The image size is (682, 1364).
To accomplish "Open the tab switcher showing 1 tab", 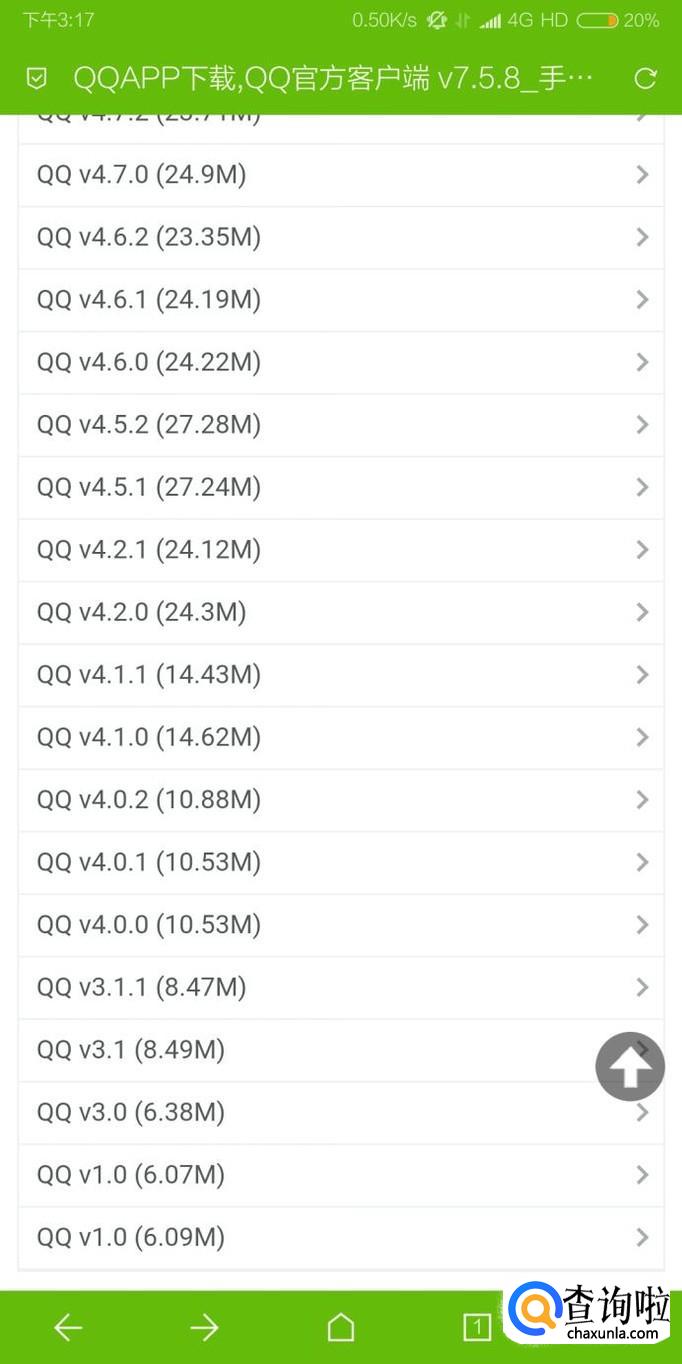I will tap(477, 1327).
